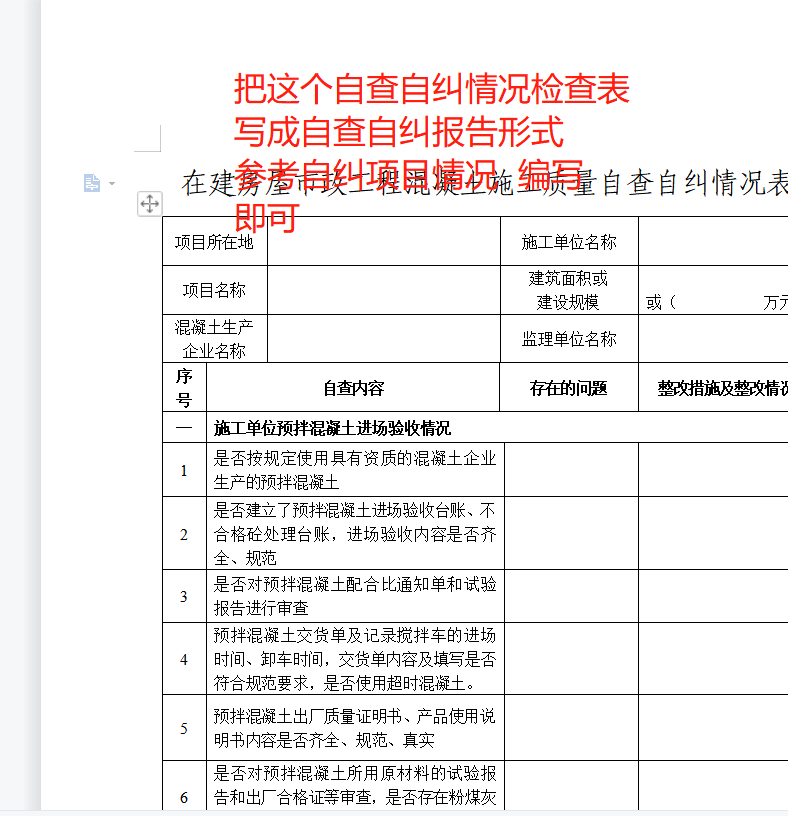Click the document layout options icon

(92, 183)
